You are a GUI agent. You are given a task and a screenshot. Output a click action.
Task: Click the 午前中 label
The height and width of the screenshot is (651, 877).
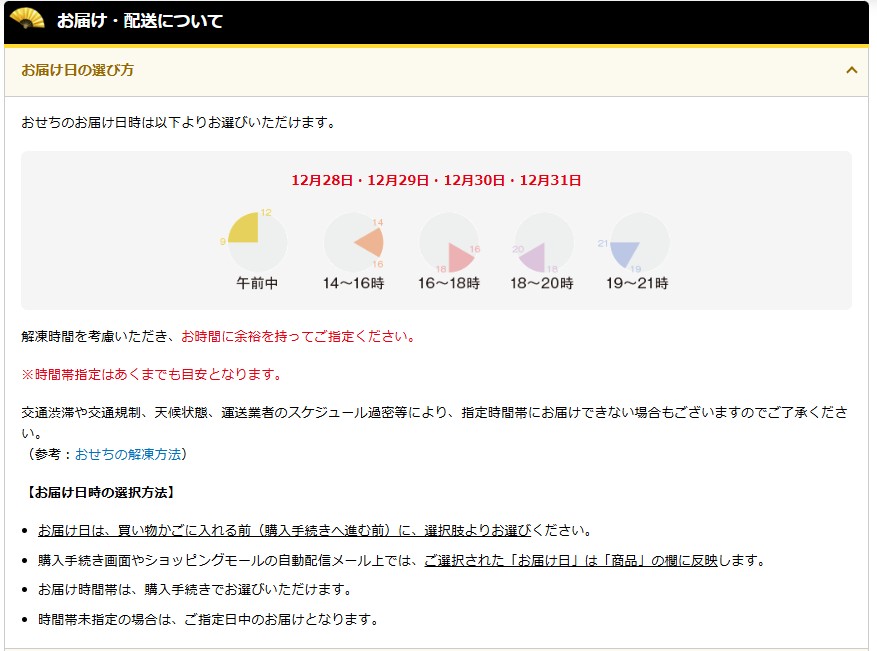(257, 283)
